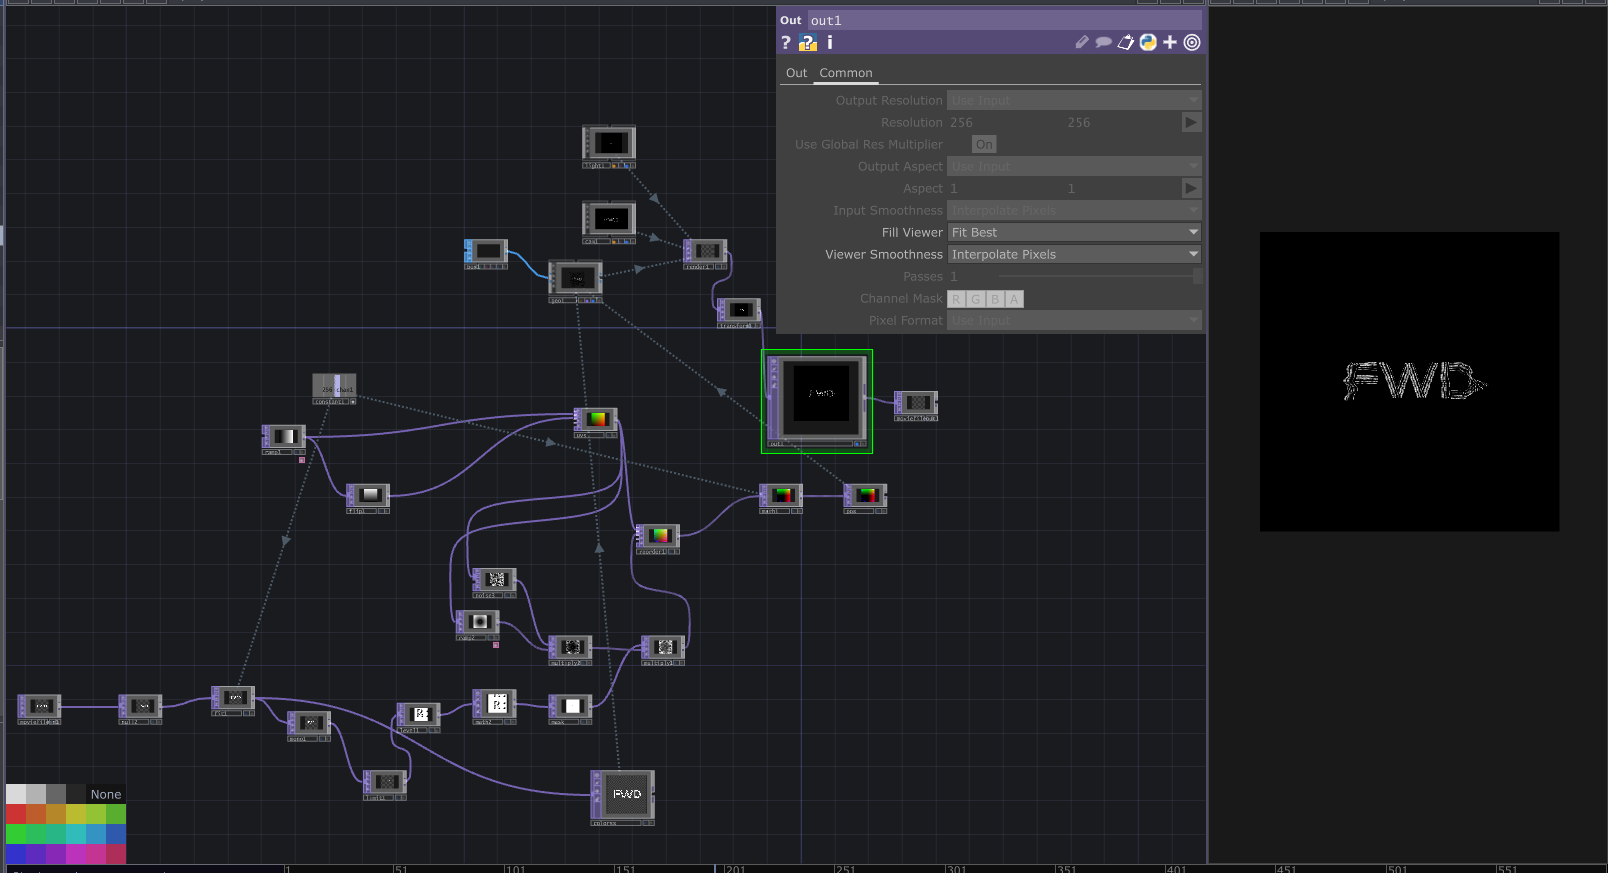
Task: Open the Output Aspect dropdown
Action: 1074,166
